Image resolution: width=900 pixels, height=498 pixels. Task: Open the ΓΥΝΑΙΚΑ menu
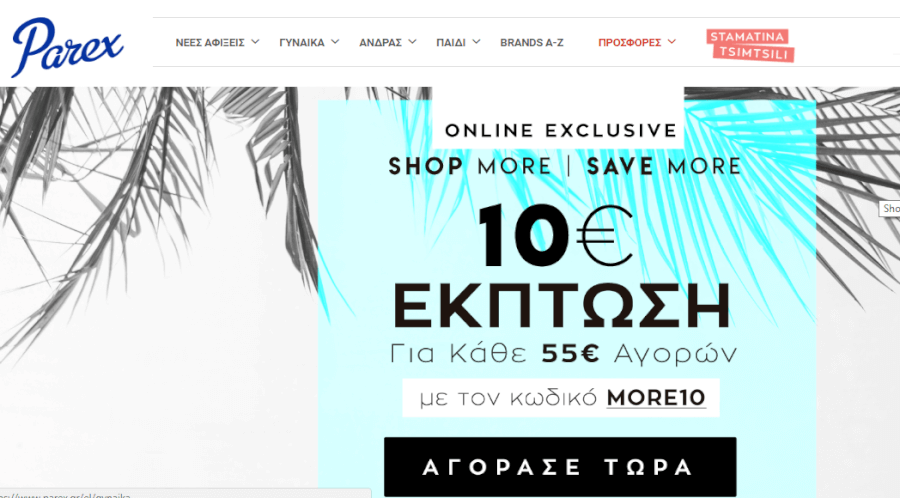pyautogui.click(x=302, y=42)
